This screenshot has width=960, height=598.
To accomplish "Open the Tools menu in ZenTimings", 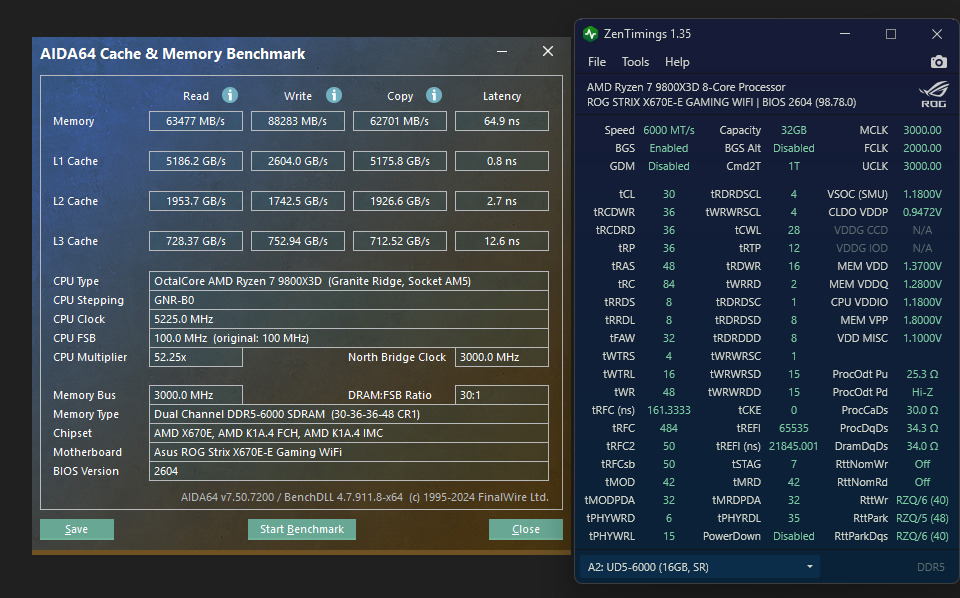I will [x=635, y=62].
